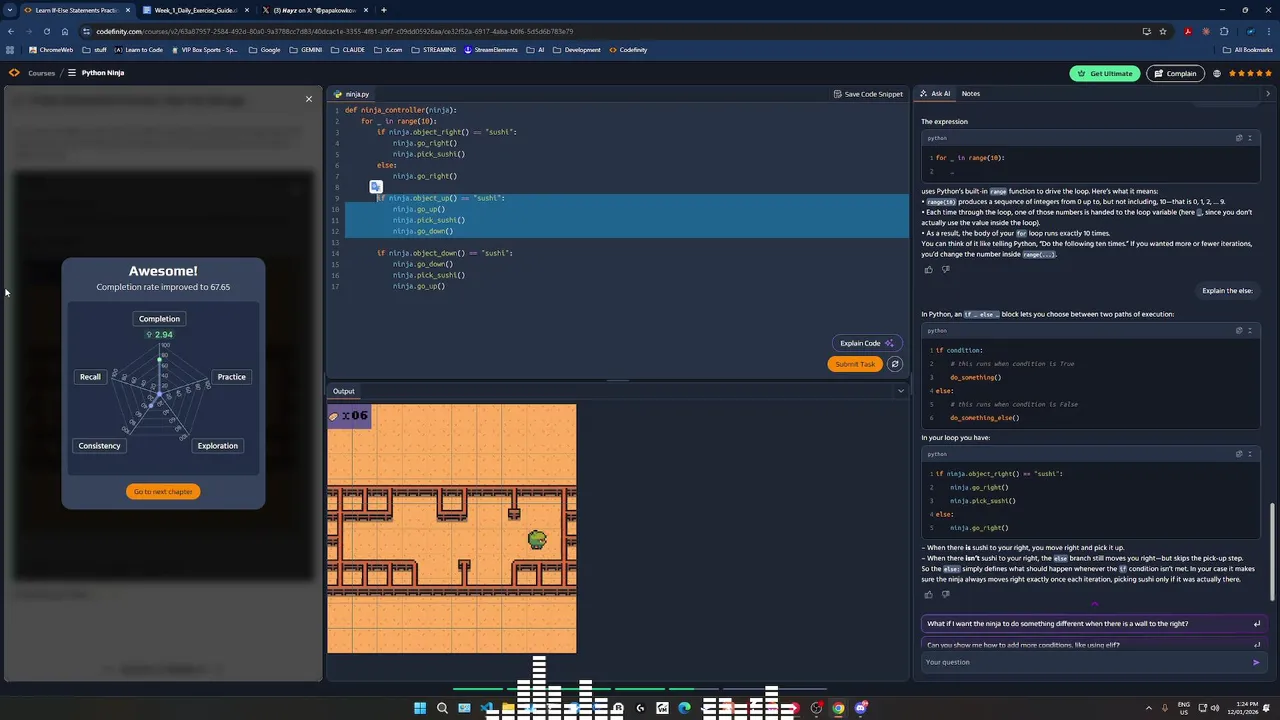The width and height of the screenshot is (1280, 720).
Task: Copy the object_right code block
Action: pyautogui.click(x=1239, y=454)
